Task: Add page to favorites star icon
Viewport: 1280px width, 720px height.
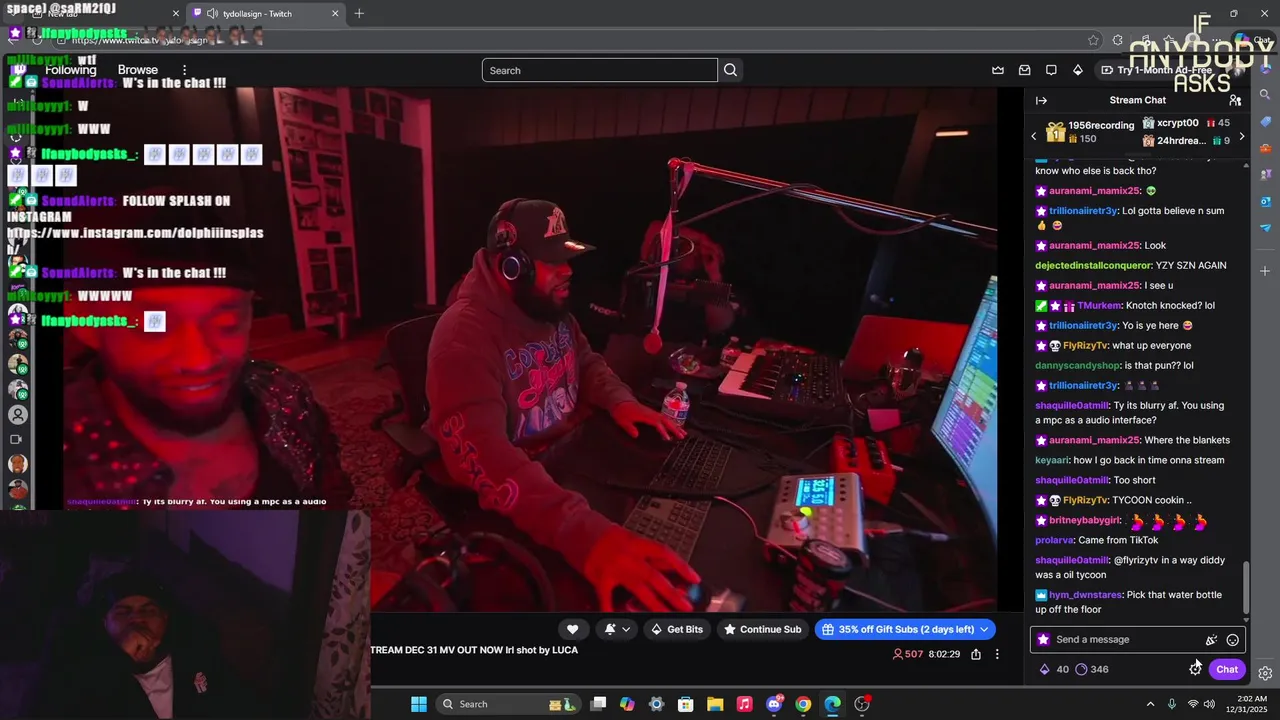Action: click(1093, 40)
